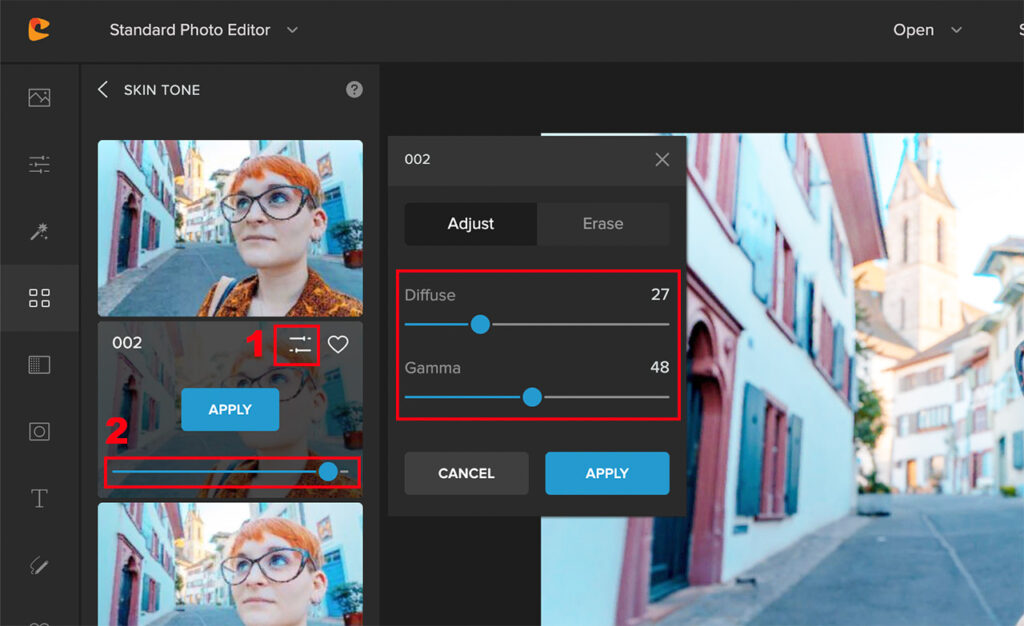Open the Edit adjustments sliders sidebar icon
Screen dimensions: 1024x626
click(39, 164)
